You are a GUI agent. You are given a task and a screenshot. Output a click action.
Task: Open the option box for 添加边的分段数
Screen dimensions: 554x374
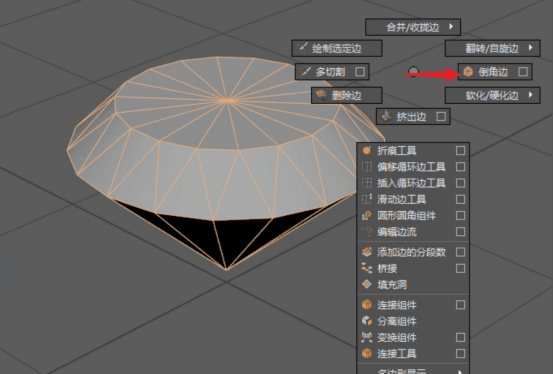pos(460,252)
